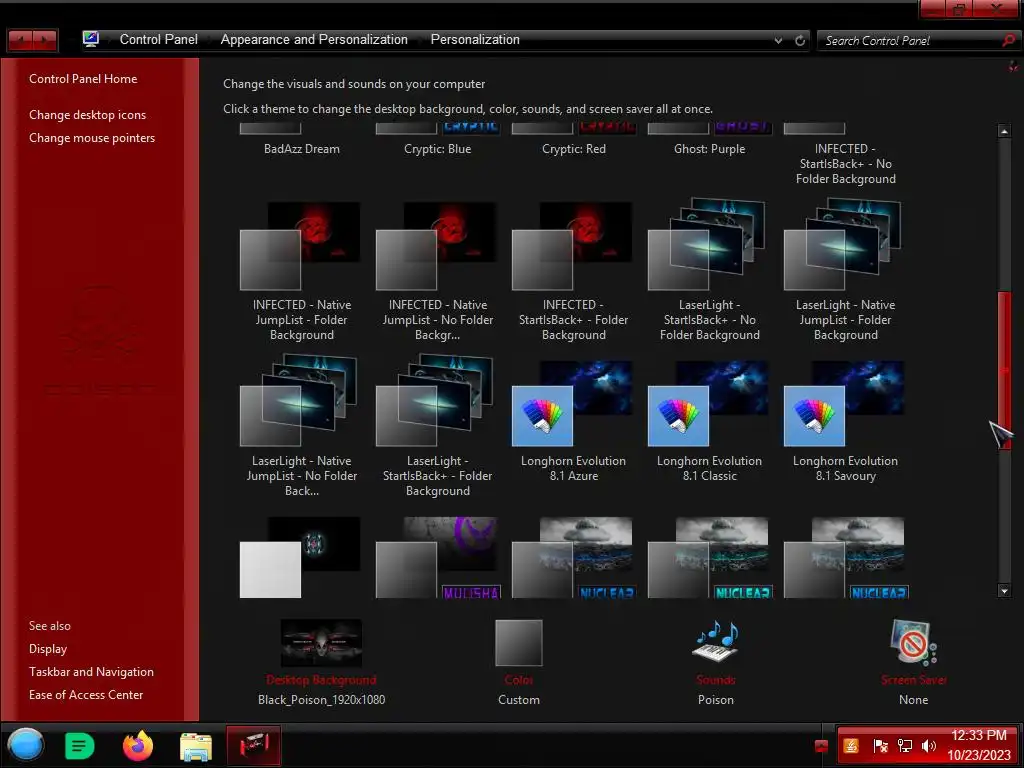This screenshot has width=1024, height=768.
Task: Open the Color settings swatch
Action: 519,643
